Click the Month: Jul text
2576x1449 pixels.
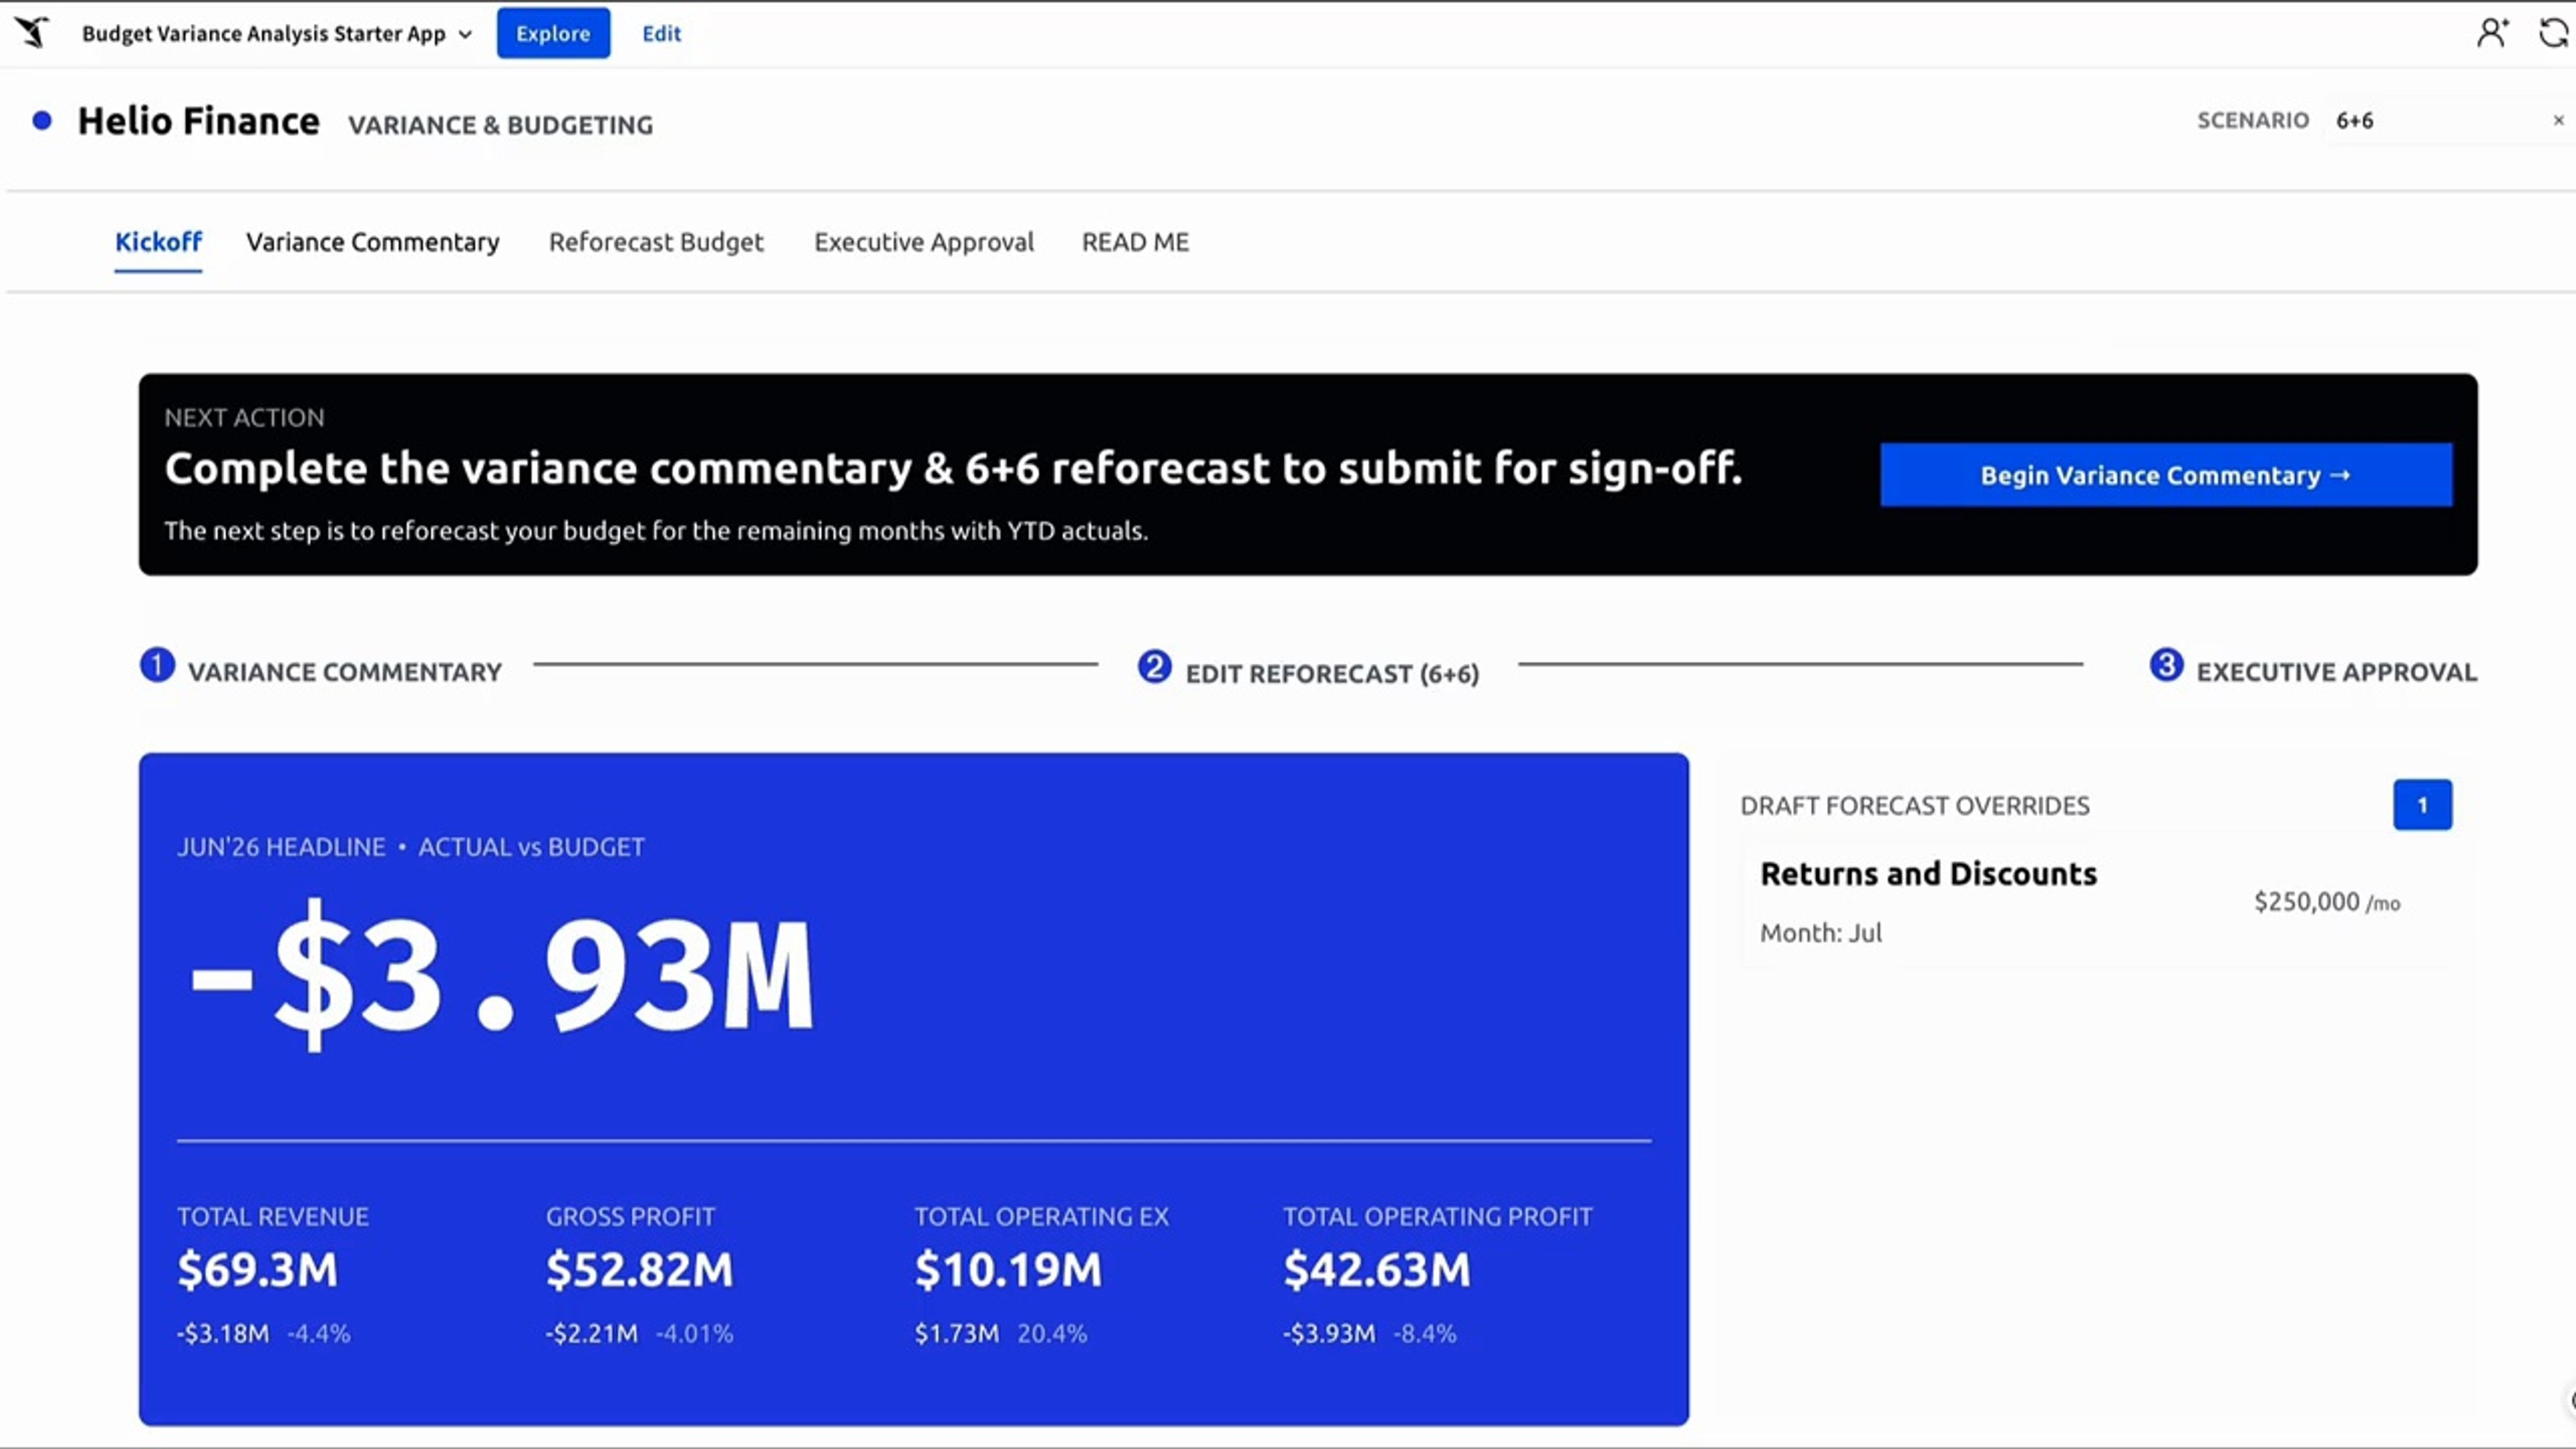(x=1821, y=933)
